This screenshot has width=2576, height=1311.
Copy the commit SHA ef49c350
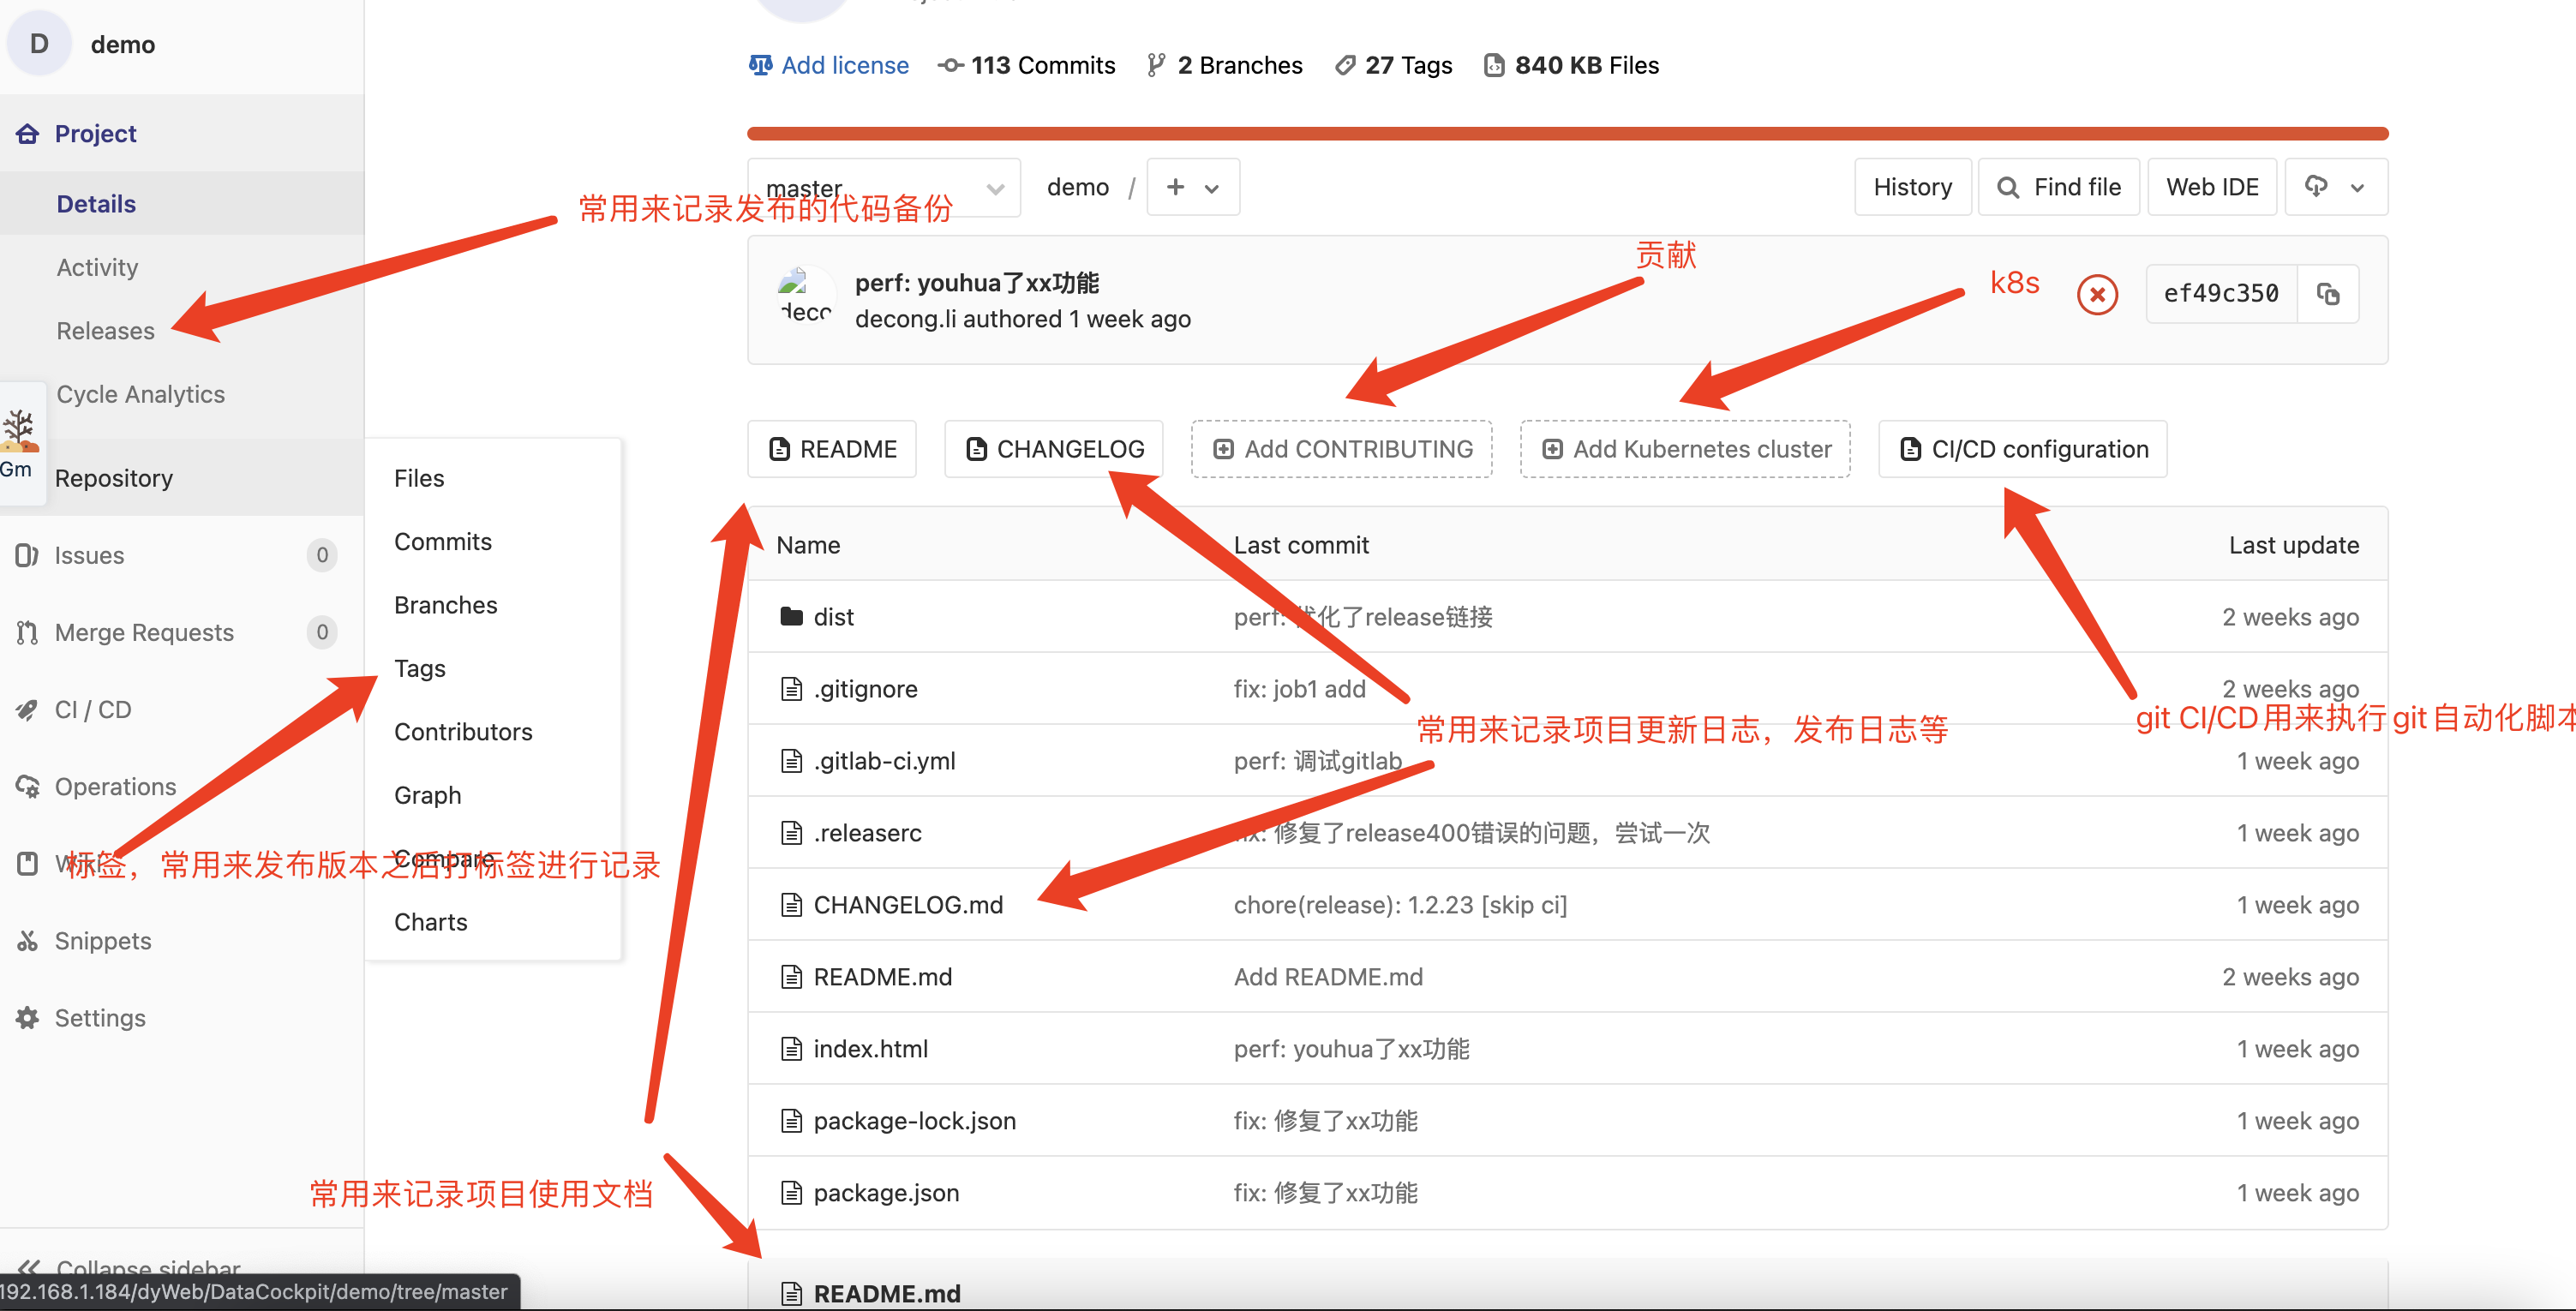2330,293
